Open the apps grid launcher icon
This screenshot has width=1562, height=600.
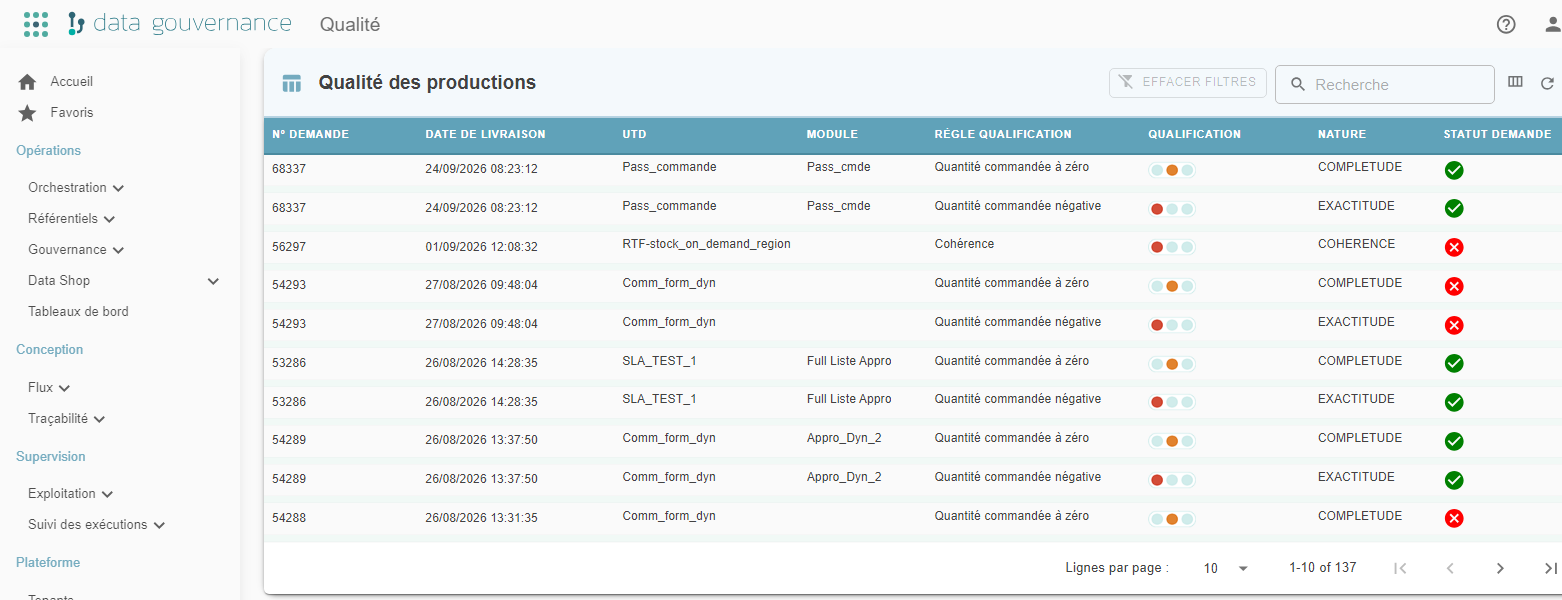36,24
